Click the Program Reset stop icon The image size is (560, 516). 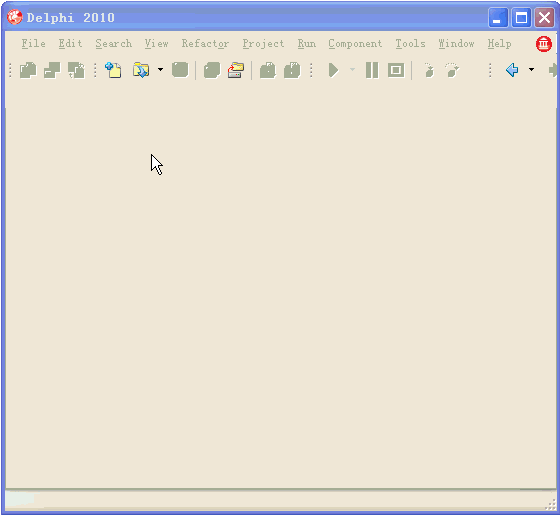396,70
